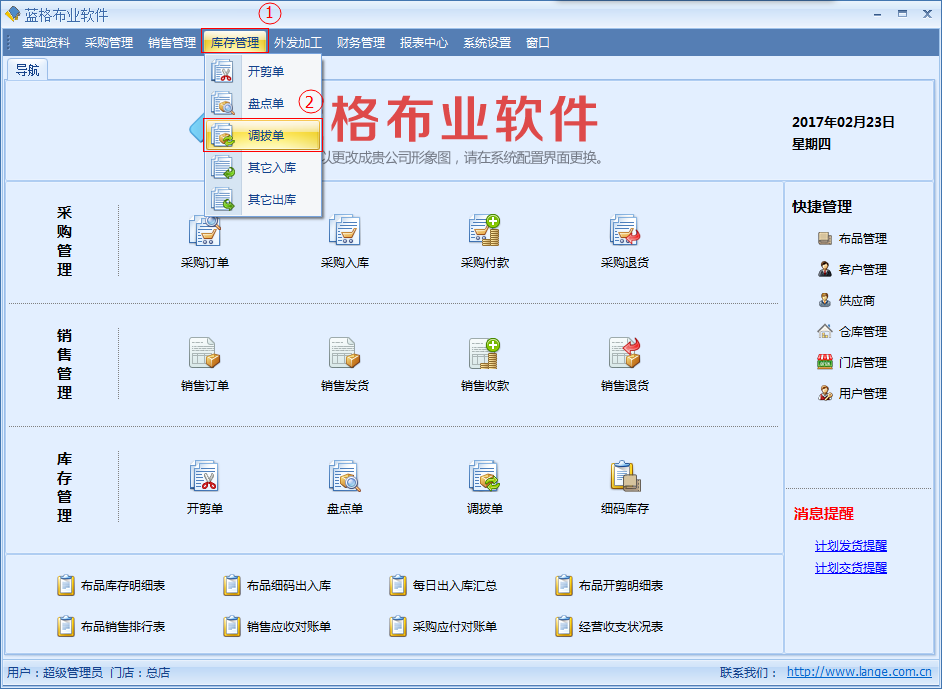Screen dimensions: 942x689
Task: Open the 布品销售排行表 report
Action: 111,627
